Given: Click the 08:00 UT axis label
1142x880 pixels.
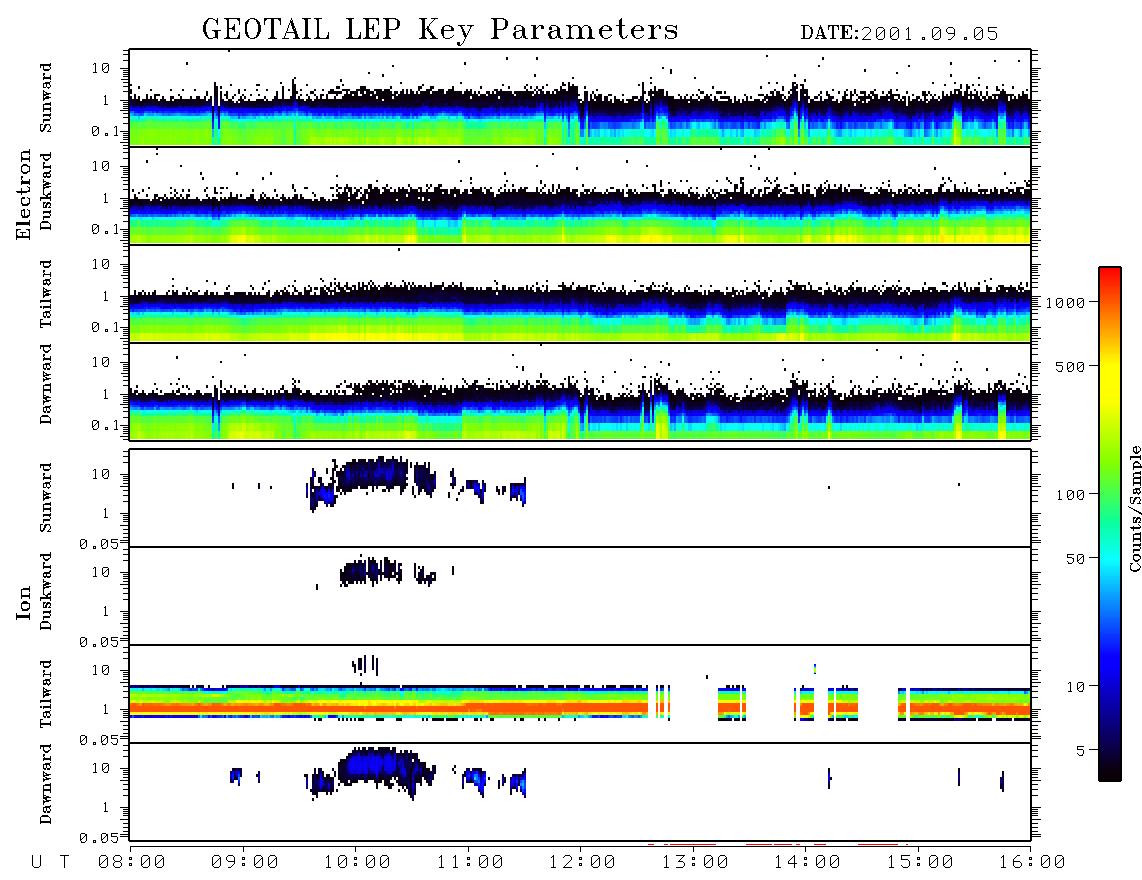Looking at the screenshot, I should (x=132, y=862).
